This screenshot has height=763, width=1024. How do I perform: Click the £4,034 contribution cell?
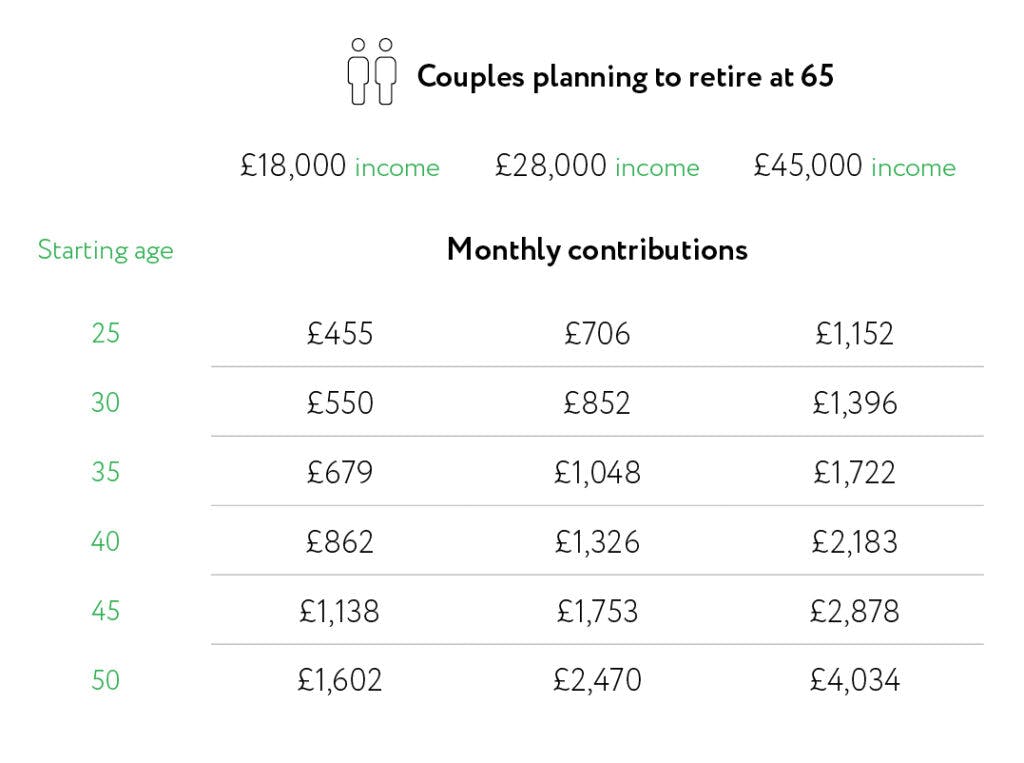[x=854, y=681]
